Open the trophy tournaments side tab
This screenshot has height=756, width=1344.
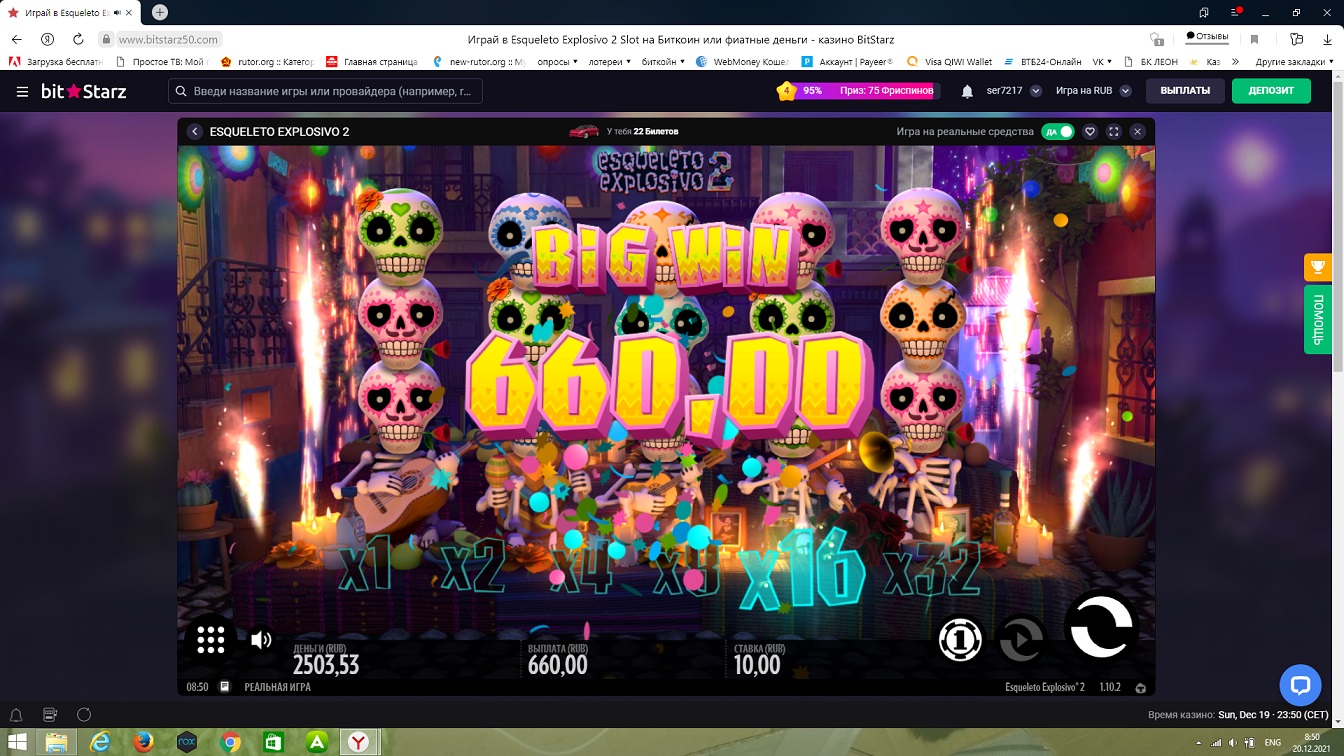coord(1317,267)
